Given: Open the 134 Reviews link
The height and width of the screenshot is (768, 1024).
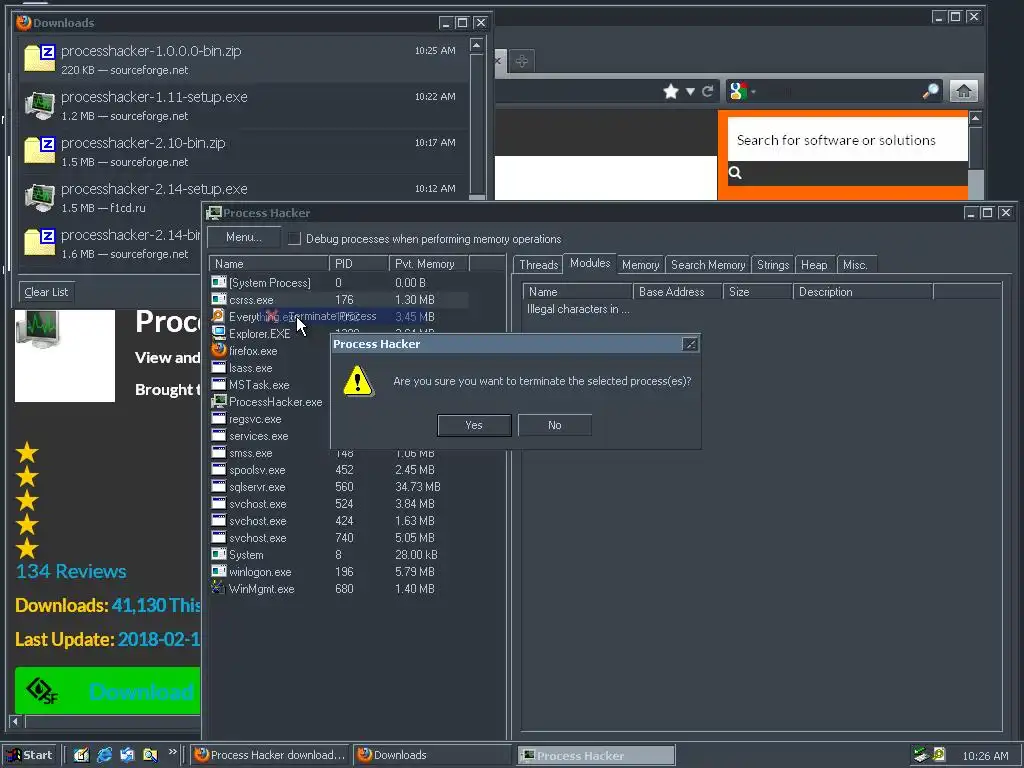Looking at the screenshot, I should [x=71, y=571].
